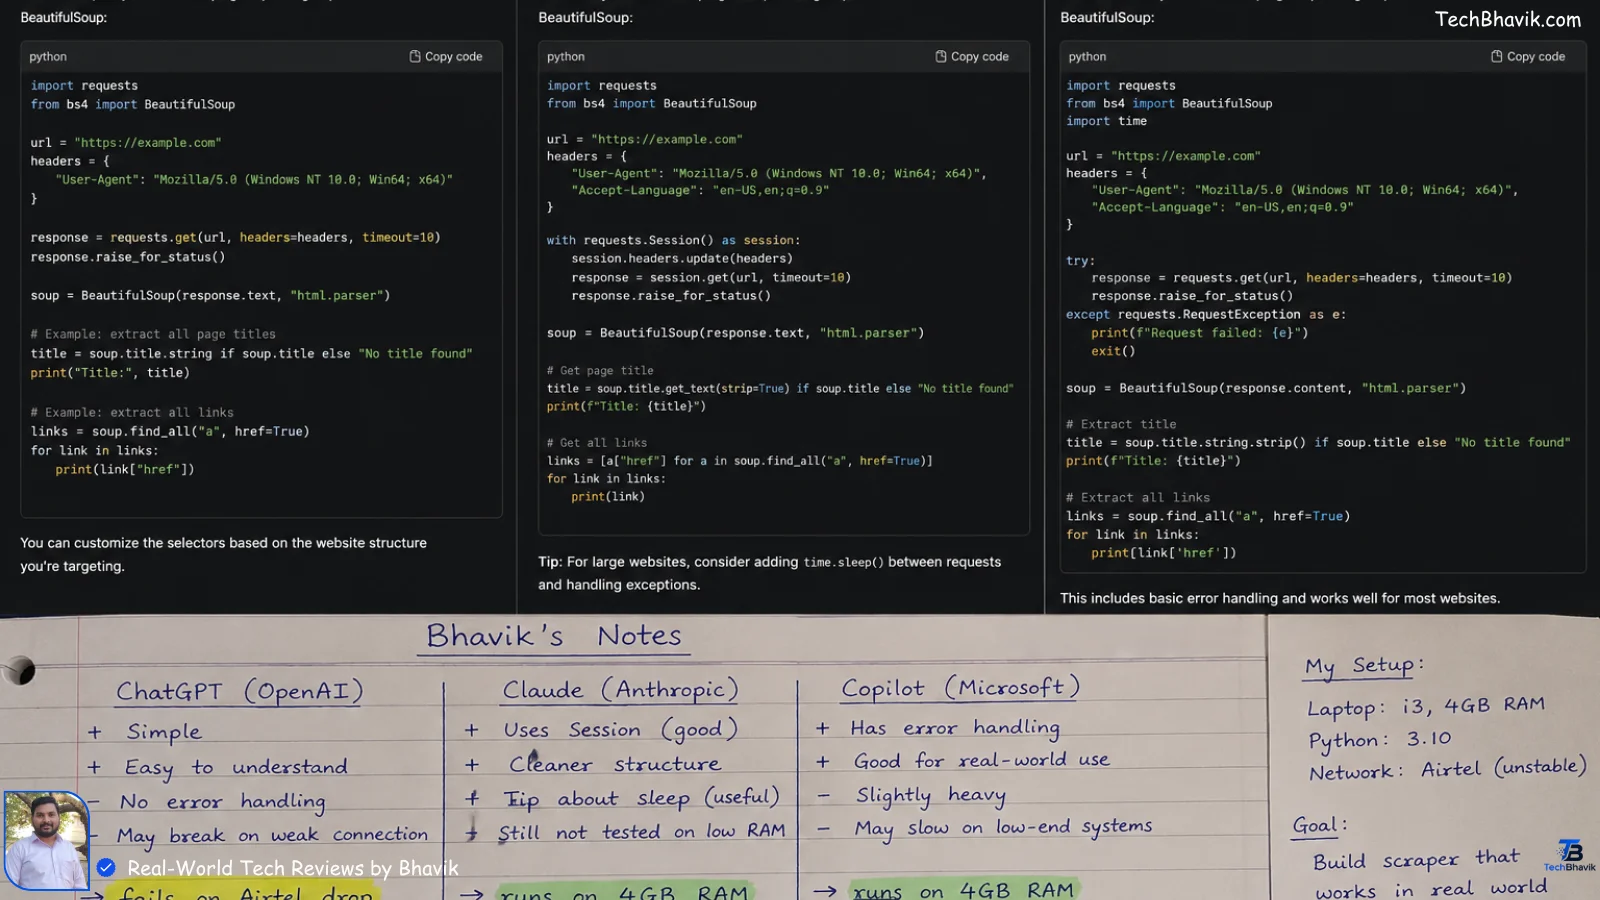Click the blue verified badge icon
This screenshot has height=900, width=1600.
pyautogui.click(x=106, y=868)
